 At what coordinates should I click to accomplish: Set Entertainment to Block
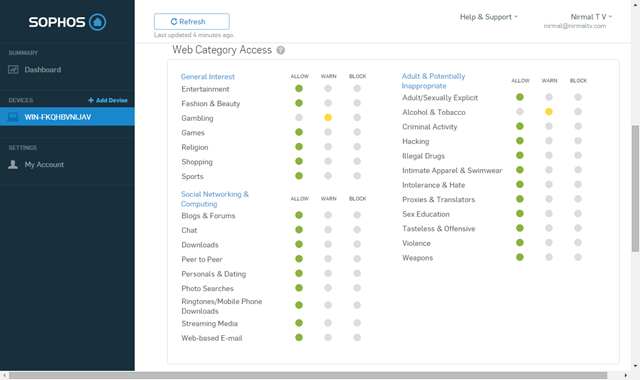(x=357, y=89)
